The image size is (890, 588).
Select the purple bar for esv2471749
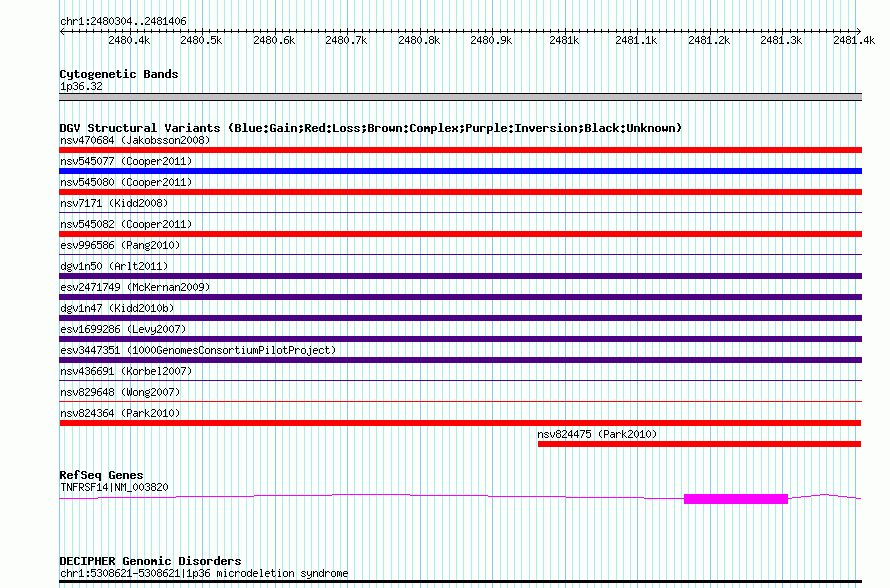tap(460, 297)
